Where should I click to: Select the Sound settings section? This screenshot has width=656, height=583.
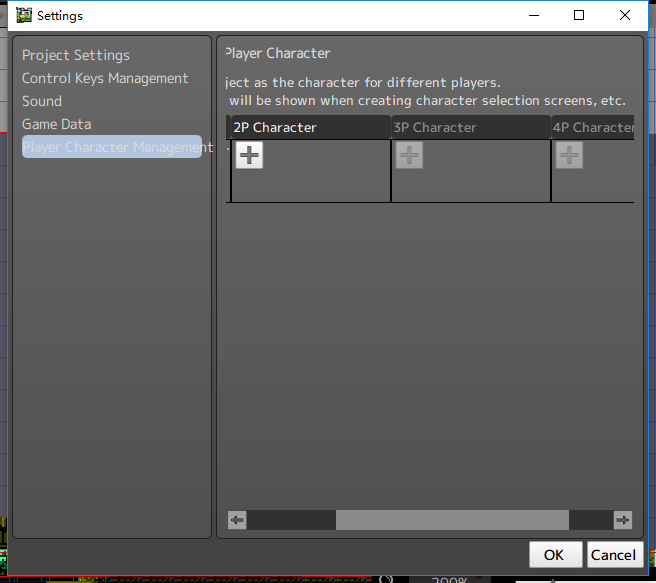(x=42, y=101)
